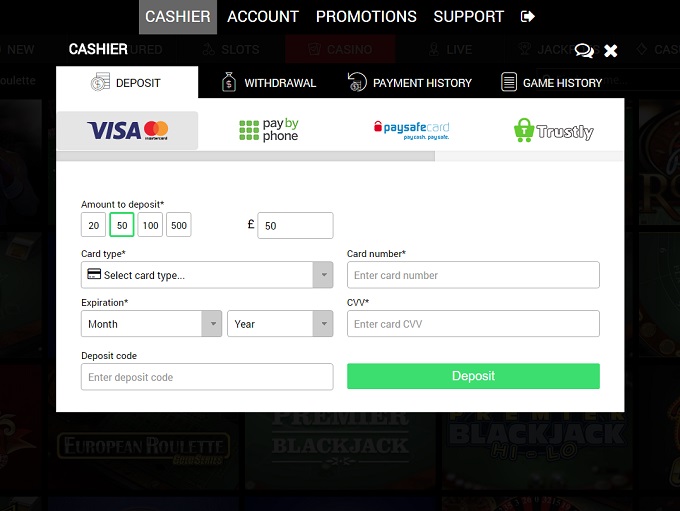Viewport: 680px width, 511px height.
Task: Select paysafecard payment method
Action: 411,130
